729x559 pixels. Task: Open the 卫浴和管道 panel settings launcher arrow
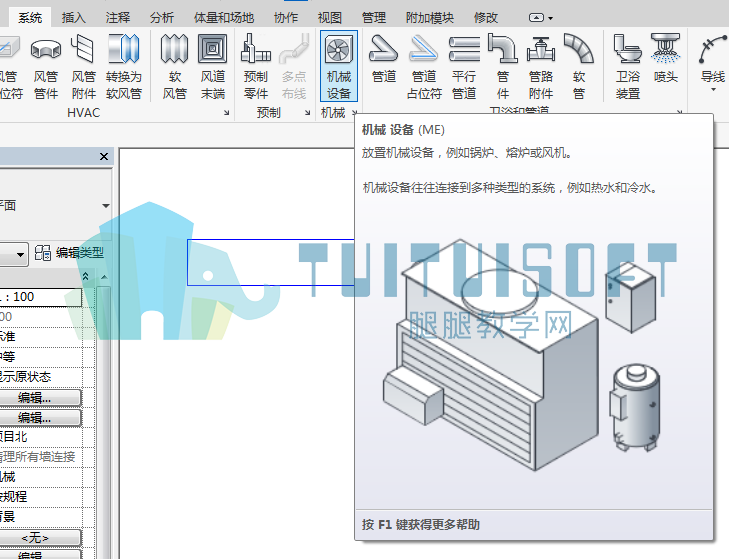coord(679,112)
